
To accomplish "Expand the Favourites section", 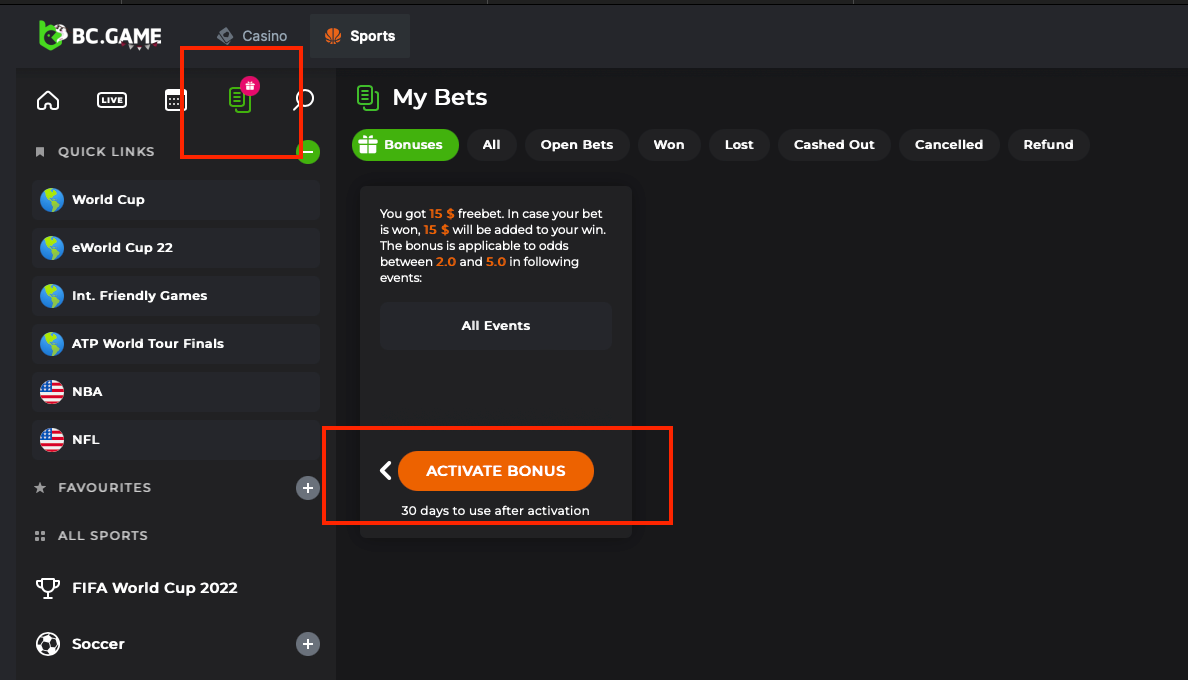I will (x=308, y=488).
